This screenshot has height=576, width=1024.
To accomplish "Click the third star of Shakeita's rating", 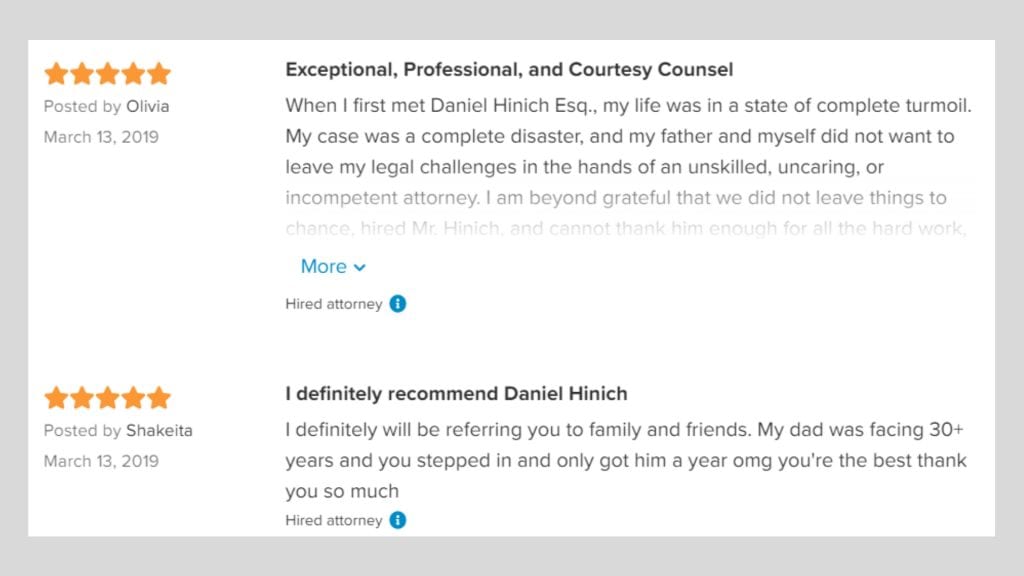I will [x=108, y=398].
